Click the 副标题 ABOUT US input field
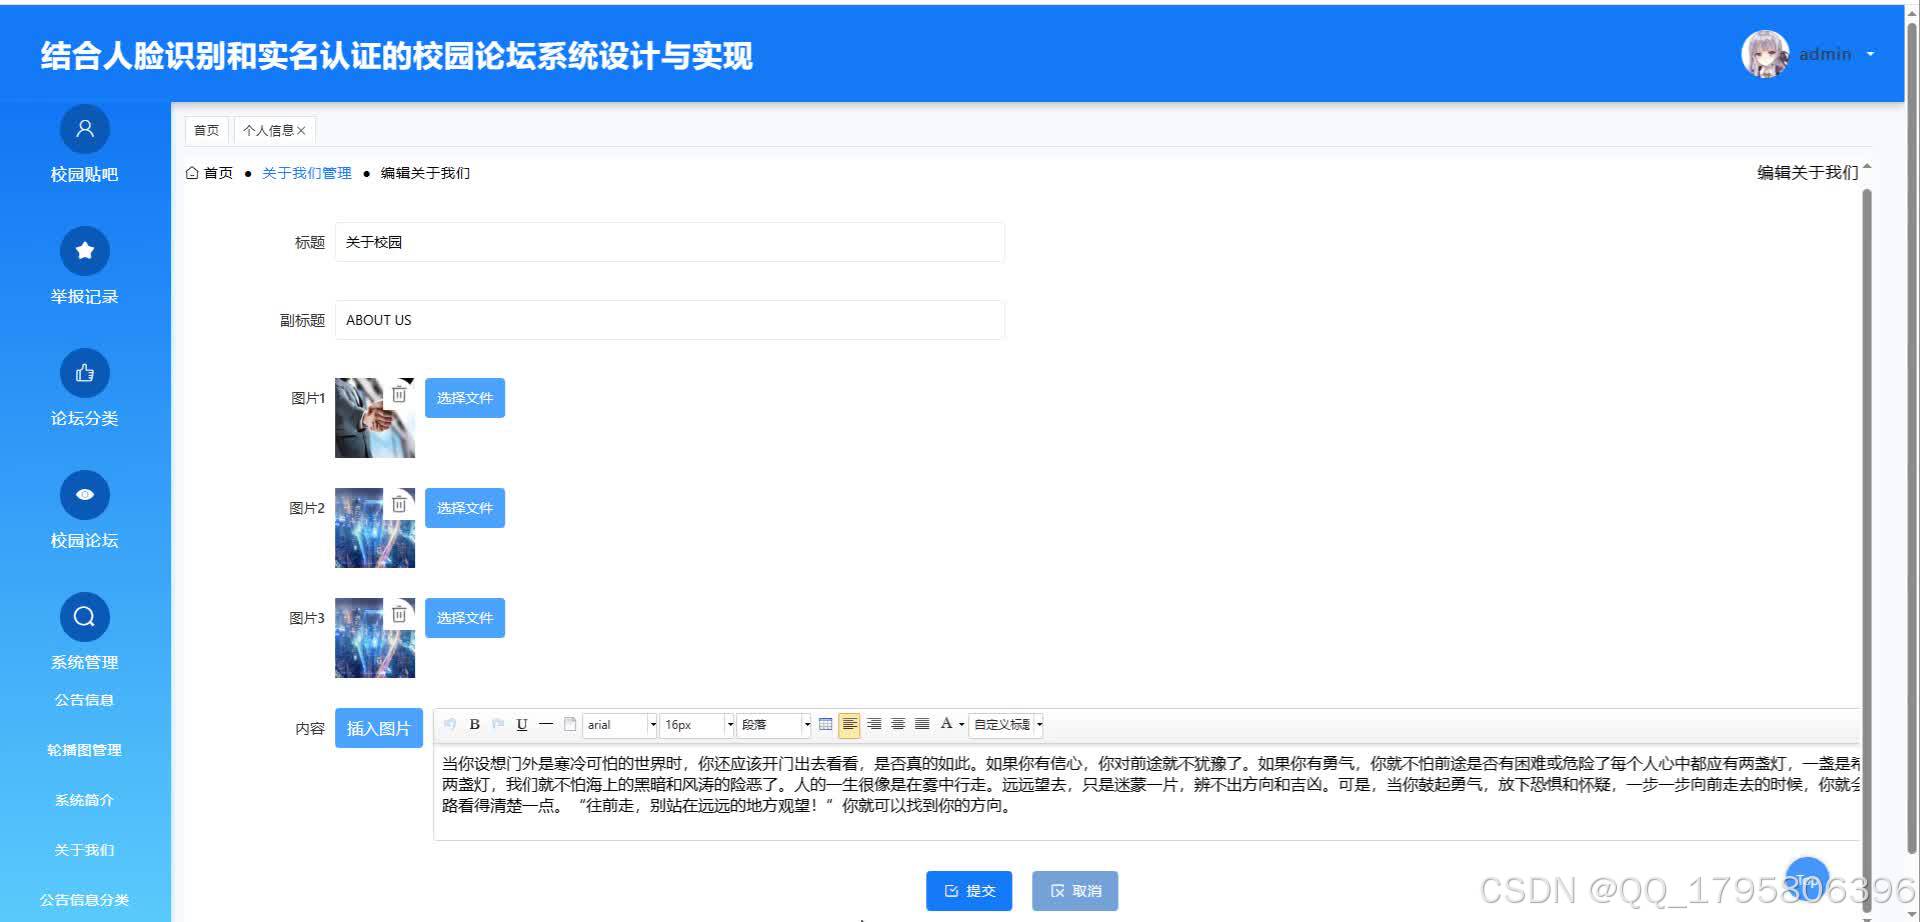The width and height of the screenshot is (1920, 922). tap(668, 319)
